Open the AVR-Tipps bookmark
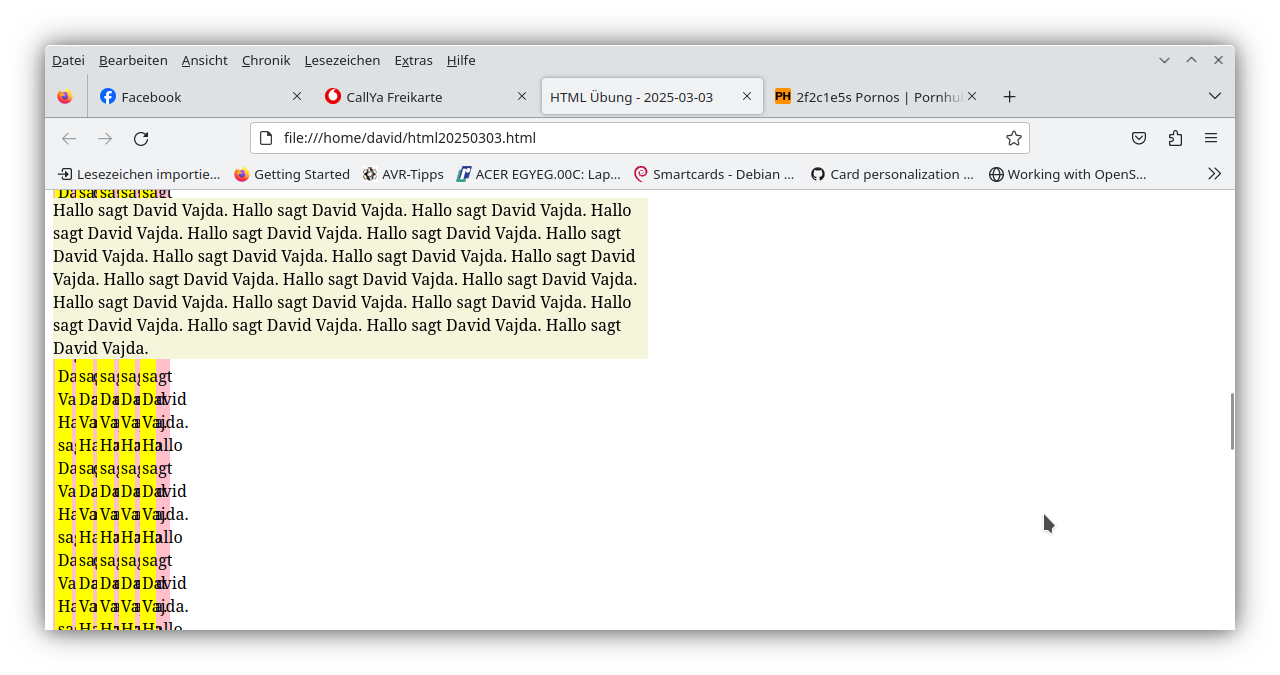The image size is (1280, 675). coord(403,174)
